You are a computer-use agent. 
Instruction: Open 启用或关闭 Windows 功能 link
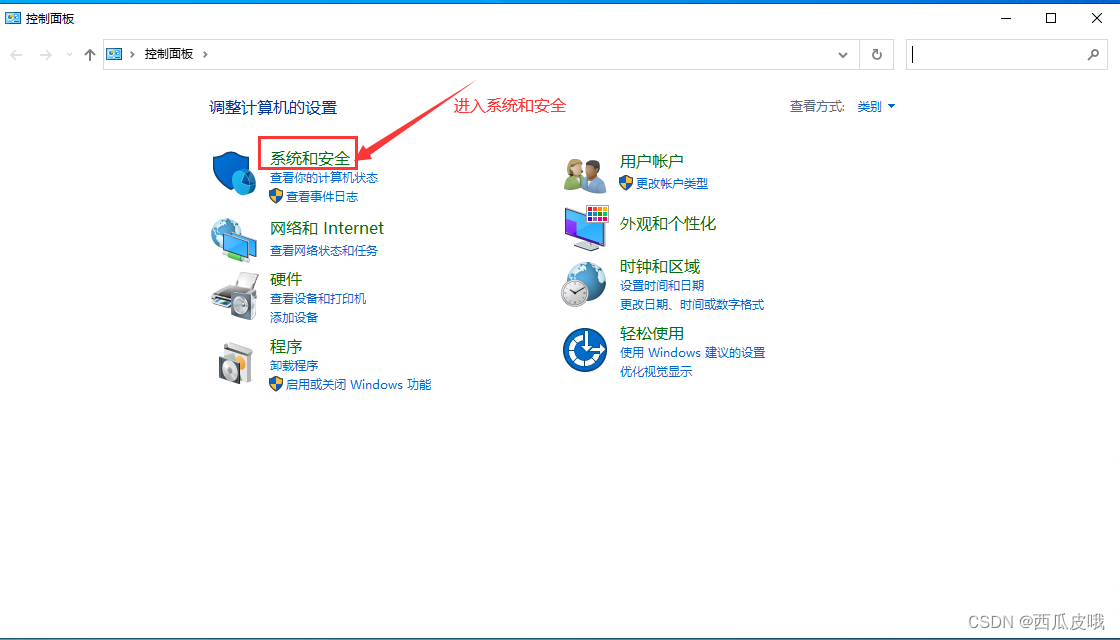(359, 384)
